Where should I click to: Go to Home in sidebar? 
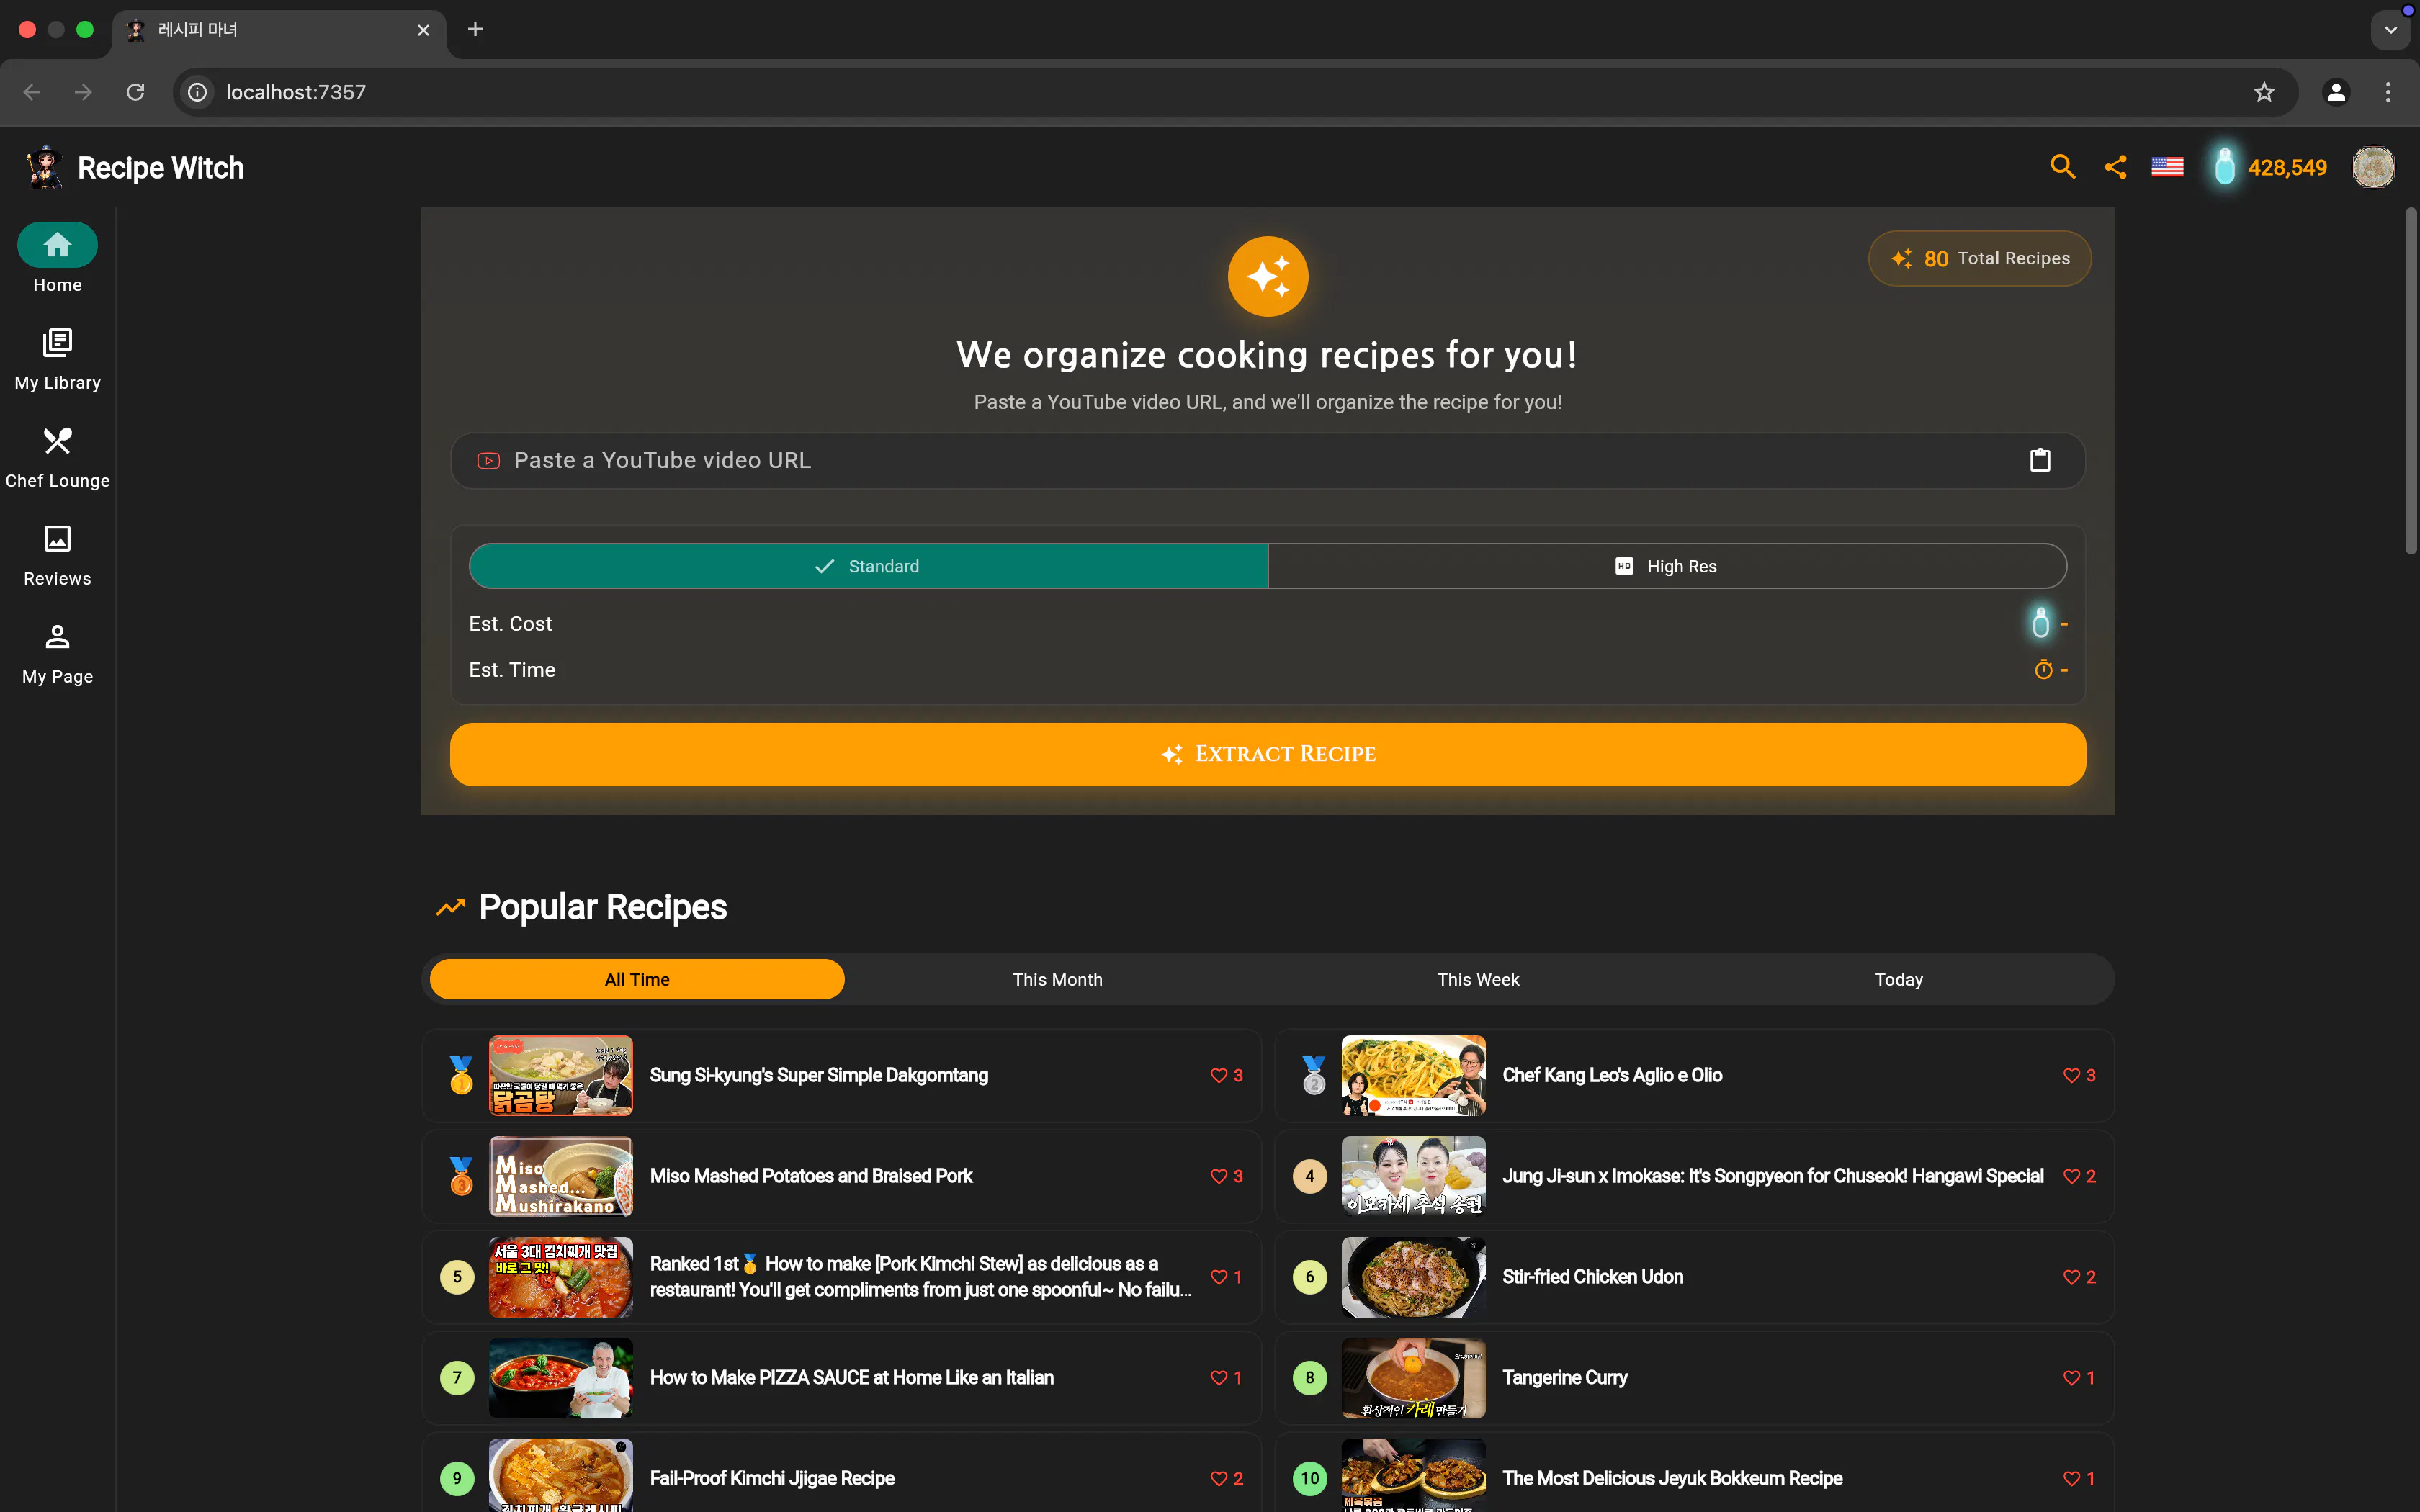click(x=57, y=259)
